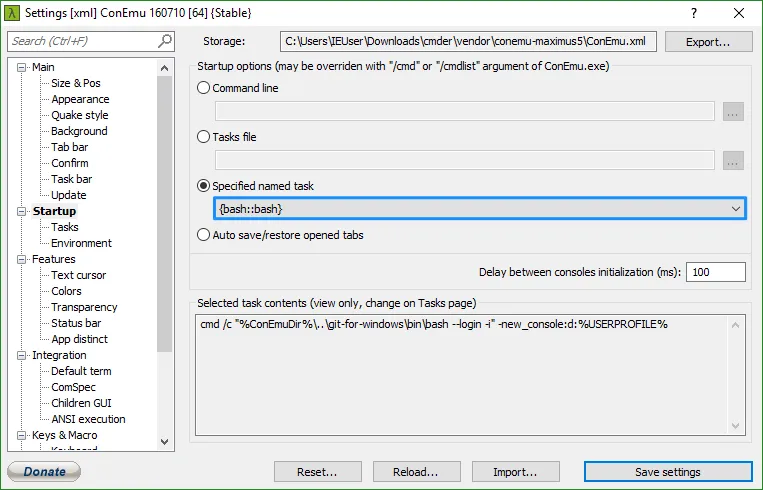This screenshot has width=763, height=490.
Task: Click the Reload... button
Action: [416, 472]
